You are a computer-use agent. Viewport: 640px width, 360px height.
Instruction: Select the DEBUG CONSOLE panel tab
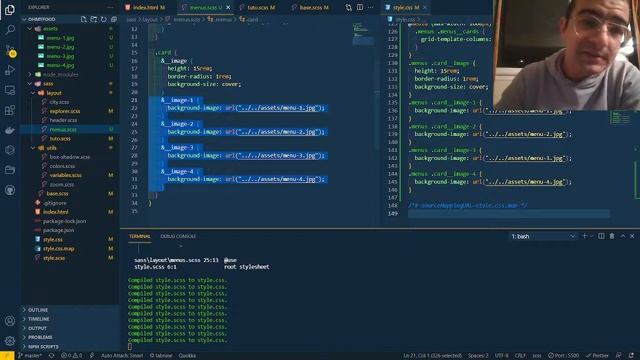(178, 236)
